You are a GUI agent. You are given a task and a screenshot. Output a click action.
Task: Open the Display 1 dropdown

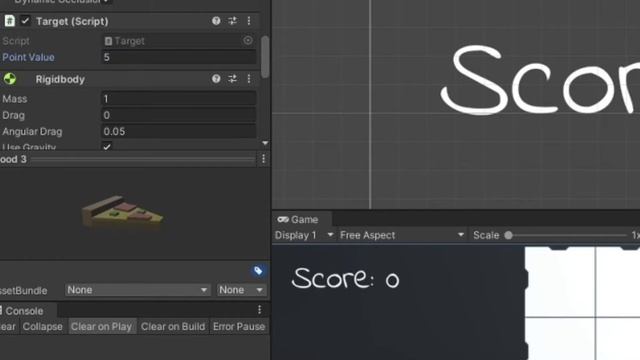(x=304, y=235)
